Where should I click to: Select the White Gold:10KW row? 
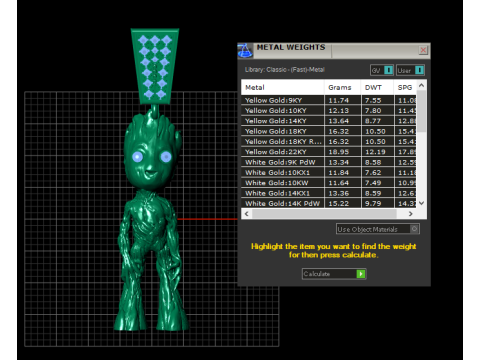coord(328,183)
